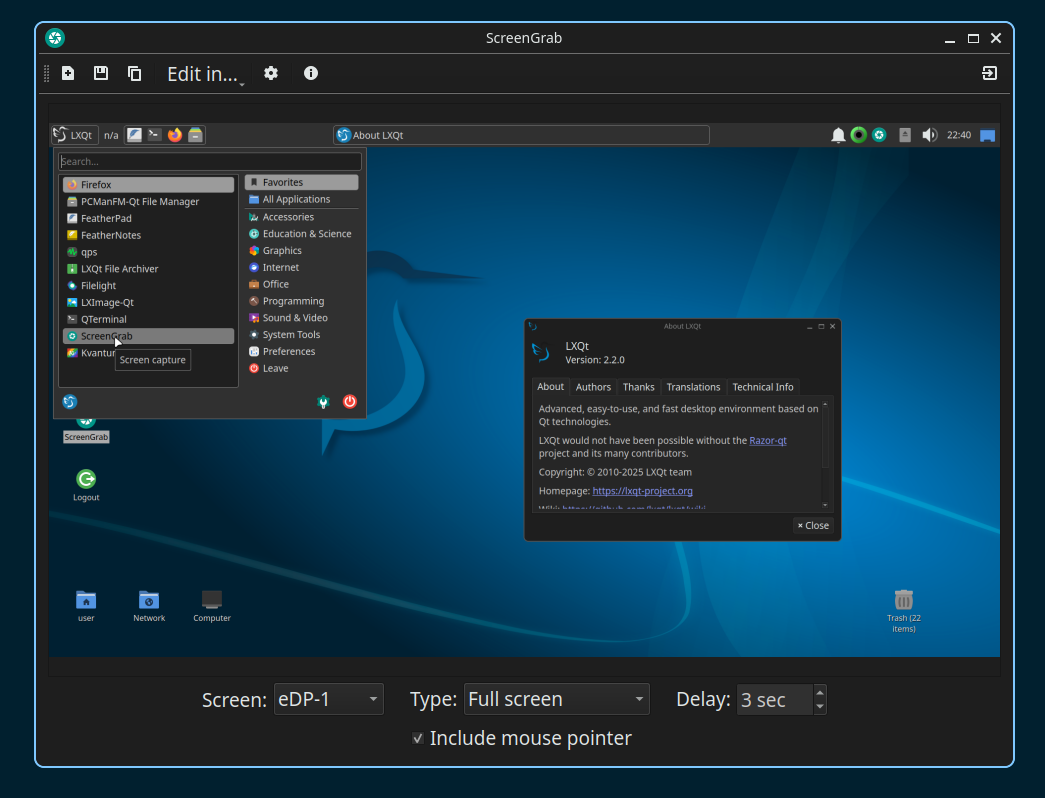
Task: Take a new screenshot in ScreenGrab toolbar
Action: (68, 73)
